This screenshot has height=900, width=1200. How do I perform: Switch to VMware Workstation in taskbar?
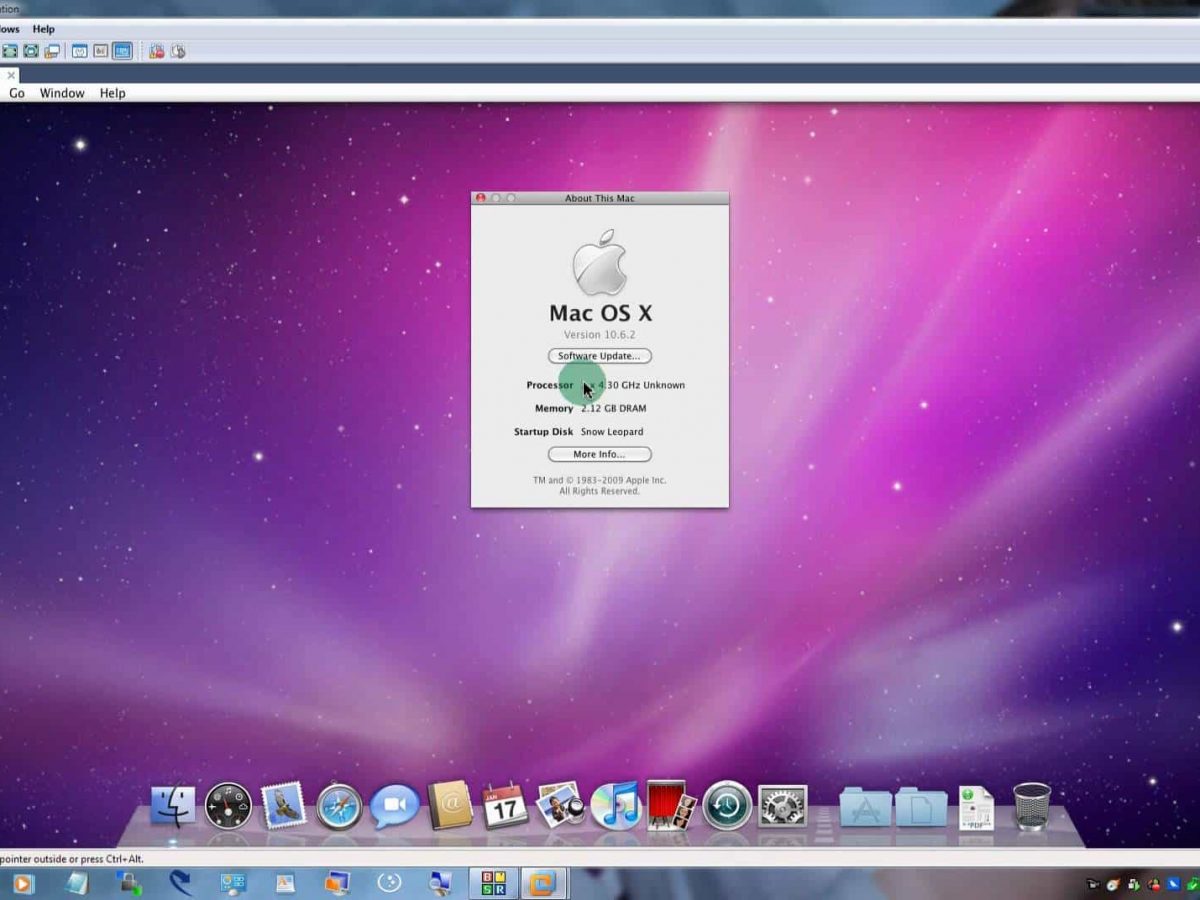tap(543, 883)
